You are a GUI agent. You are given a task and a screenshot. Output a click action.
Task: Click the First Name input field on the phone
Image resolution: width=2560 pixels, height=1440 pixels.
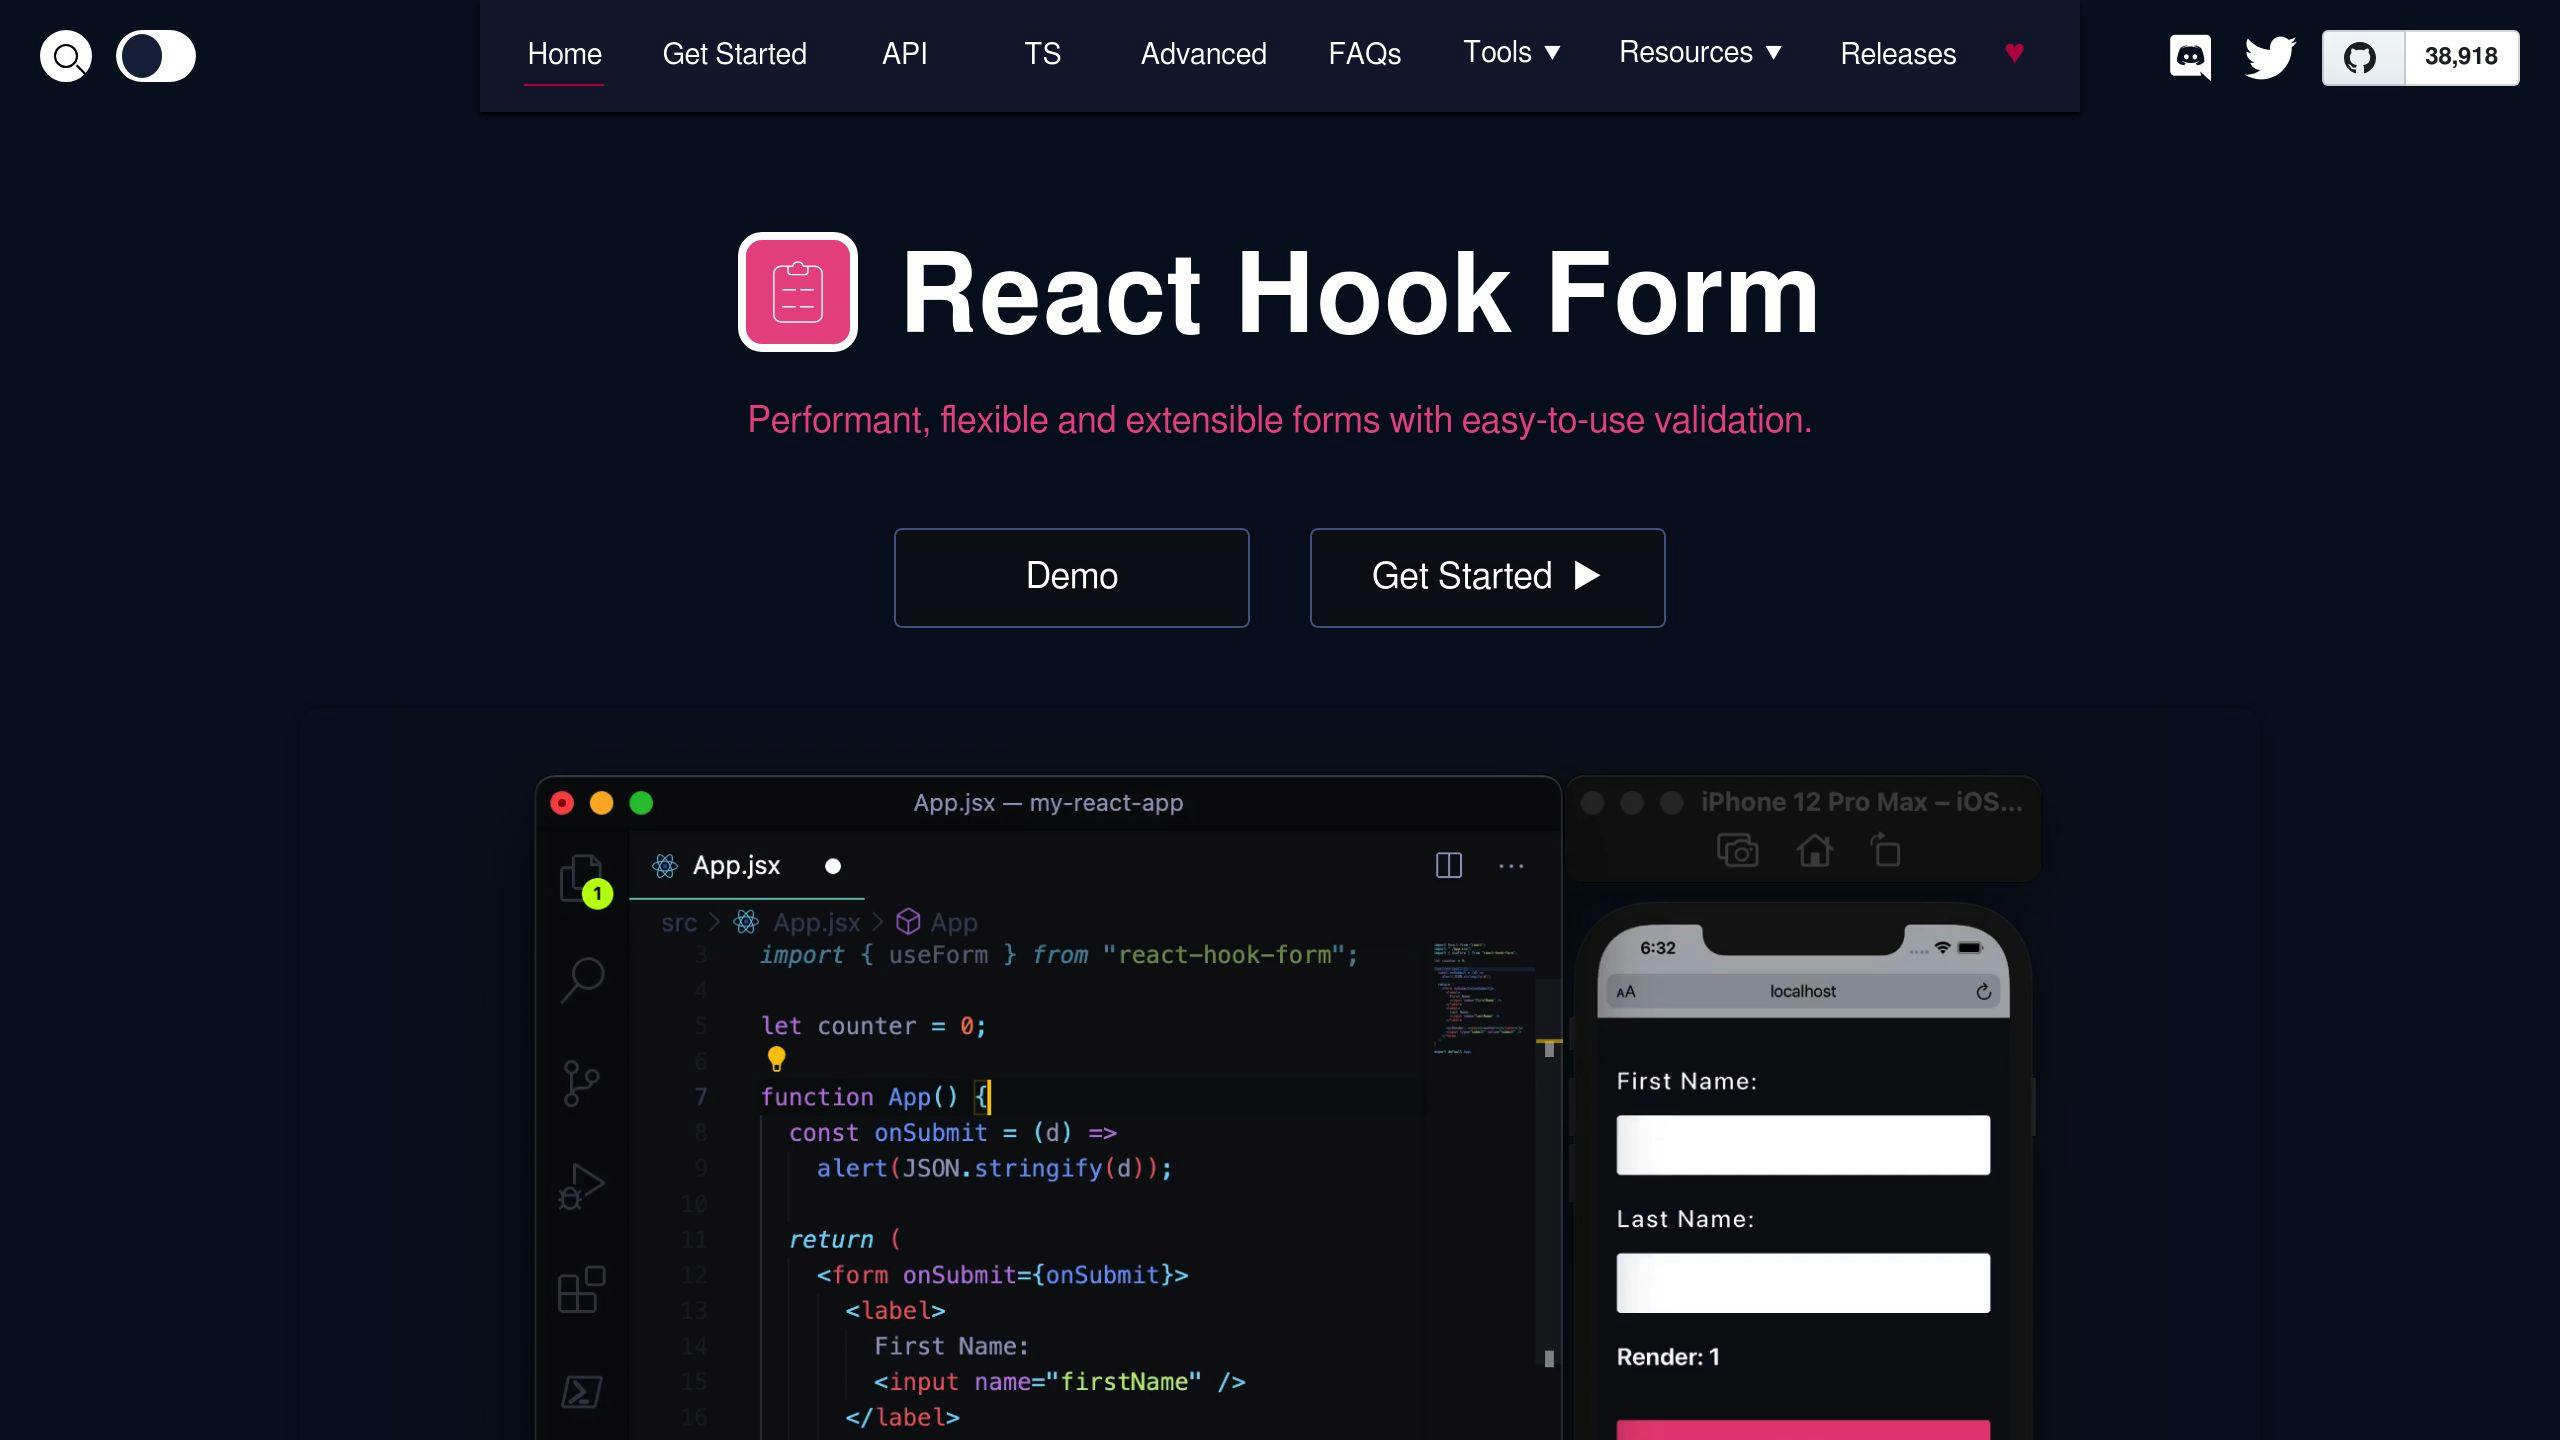coord(1802,1143)
